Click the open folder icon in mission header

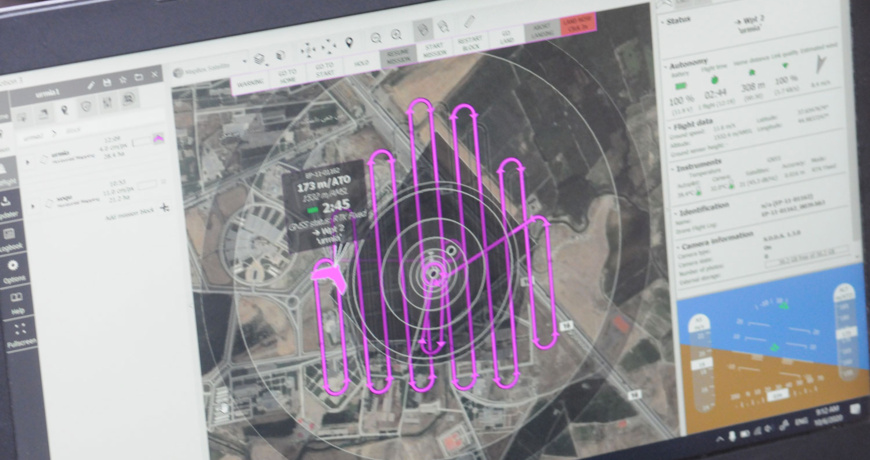pyautogui.click(x=139, y=77)
